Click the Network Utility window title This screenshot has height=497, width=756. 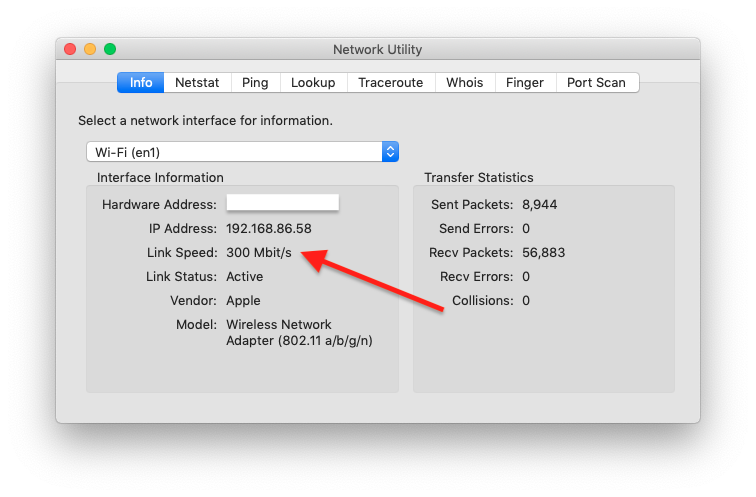[x=378, y=50]
